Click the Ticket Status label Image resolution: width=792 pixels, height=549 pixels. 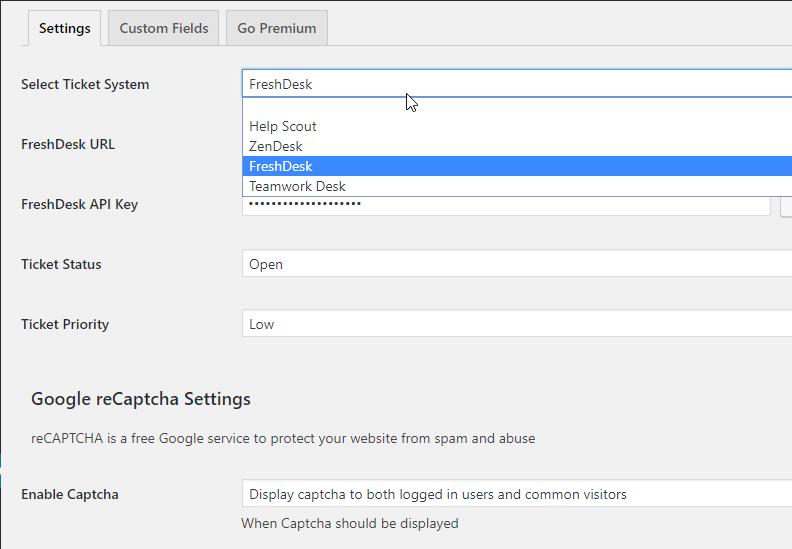[61, 264]
